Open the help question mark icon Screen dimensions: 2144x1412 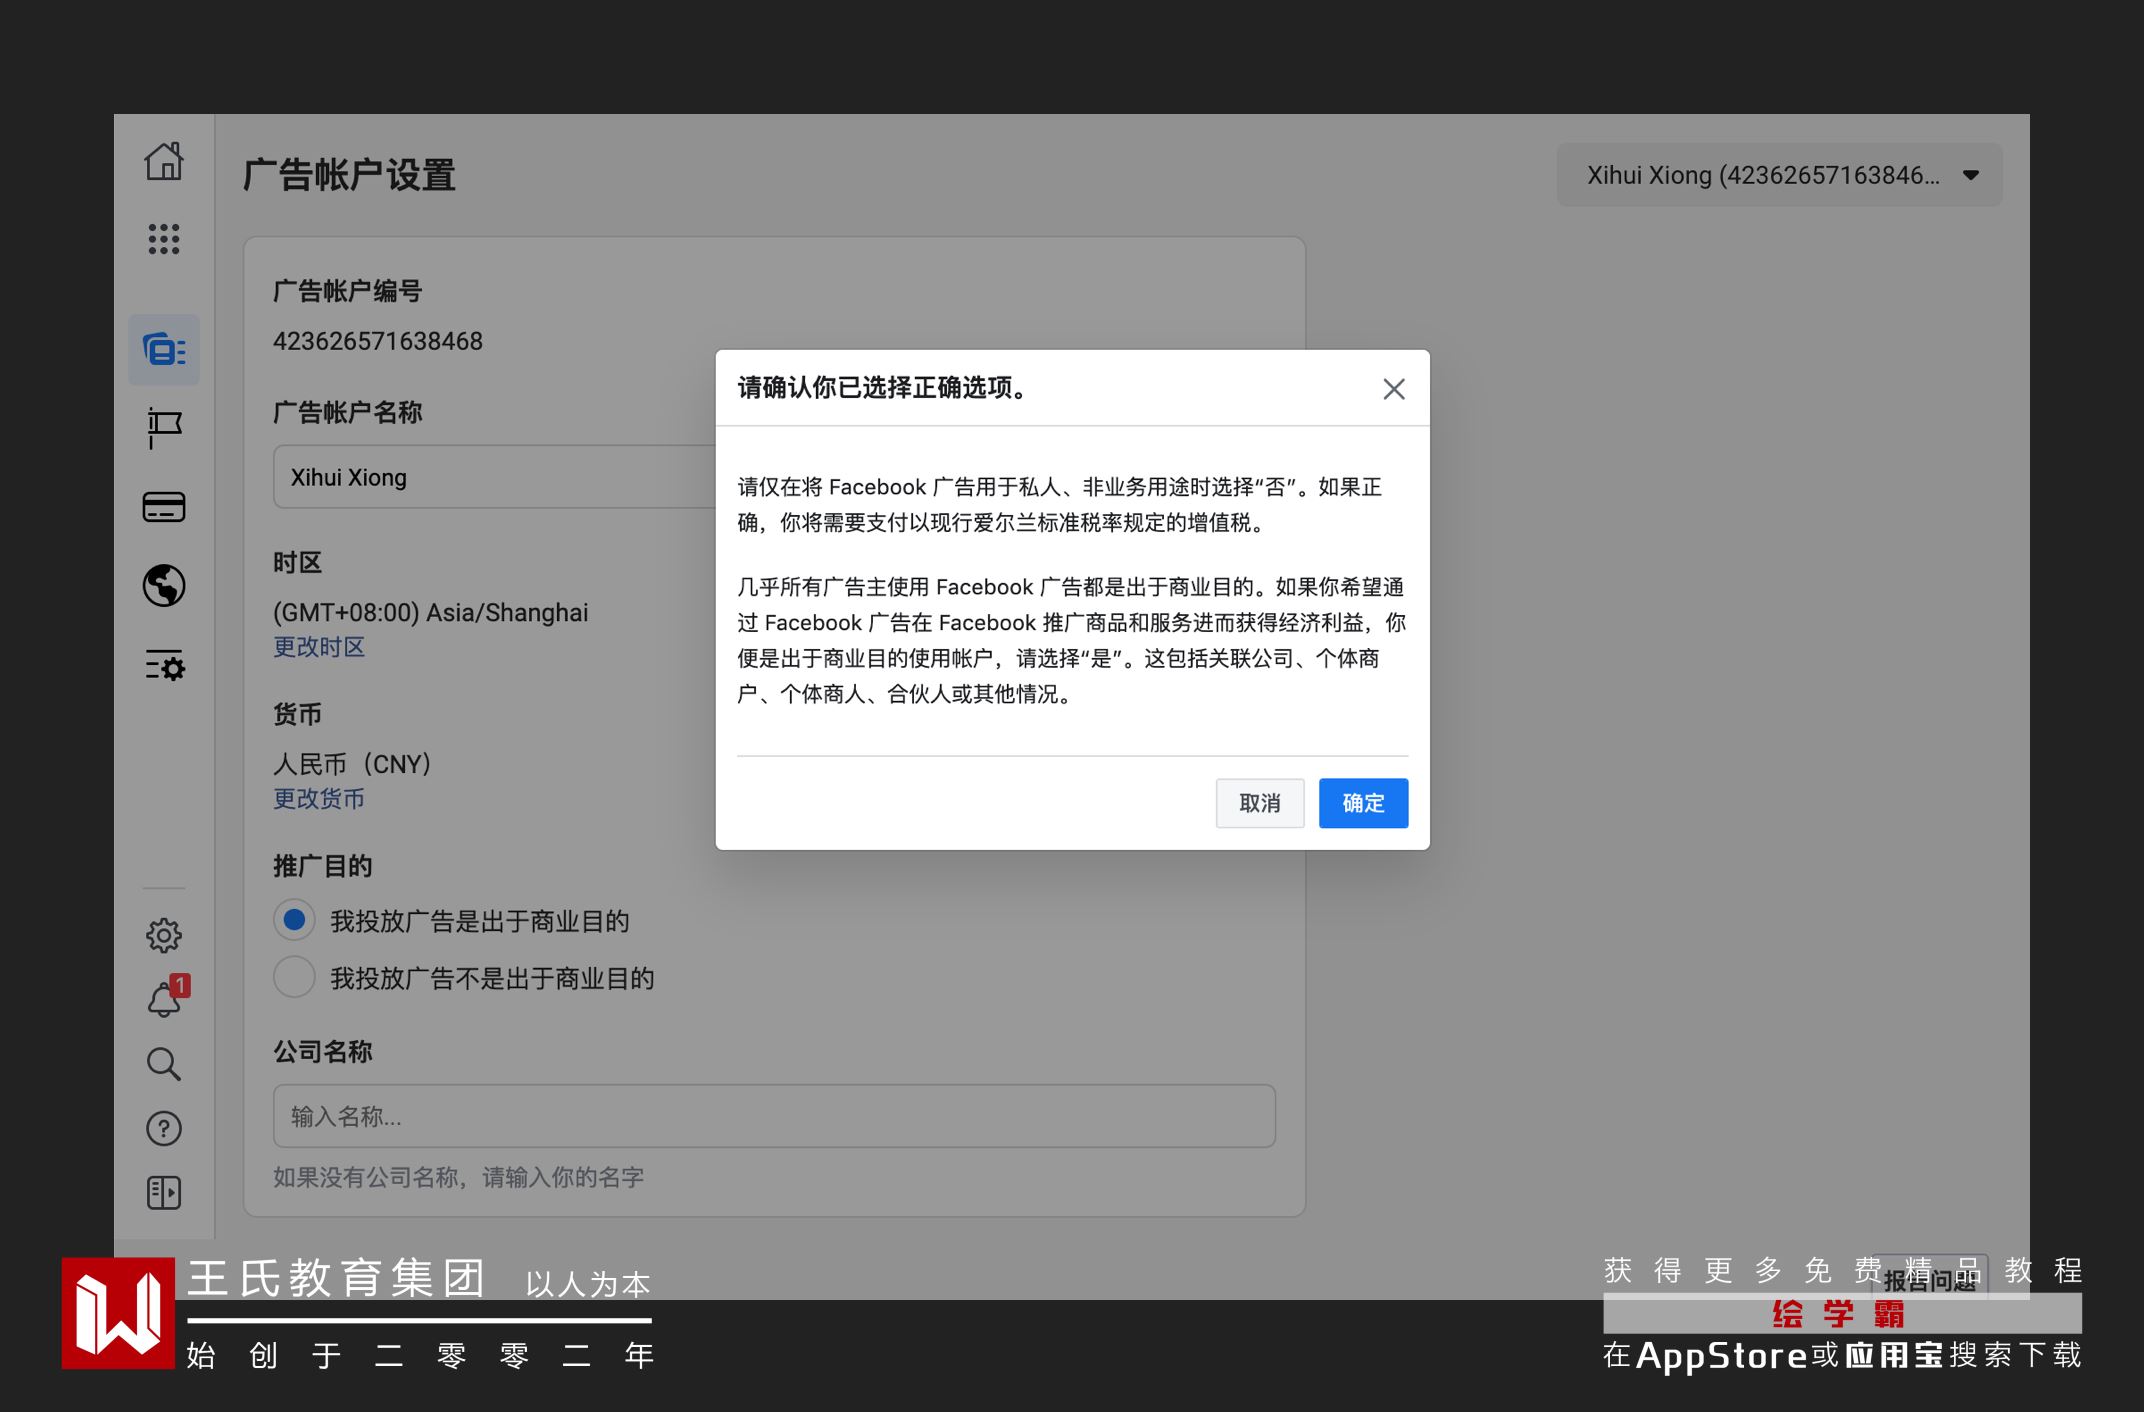[164, 1128]
